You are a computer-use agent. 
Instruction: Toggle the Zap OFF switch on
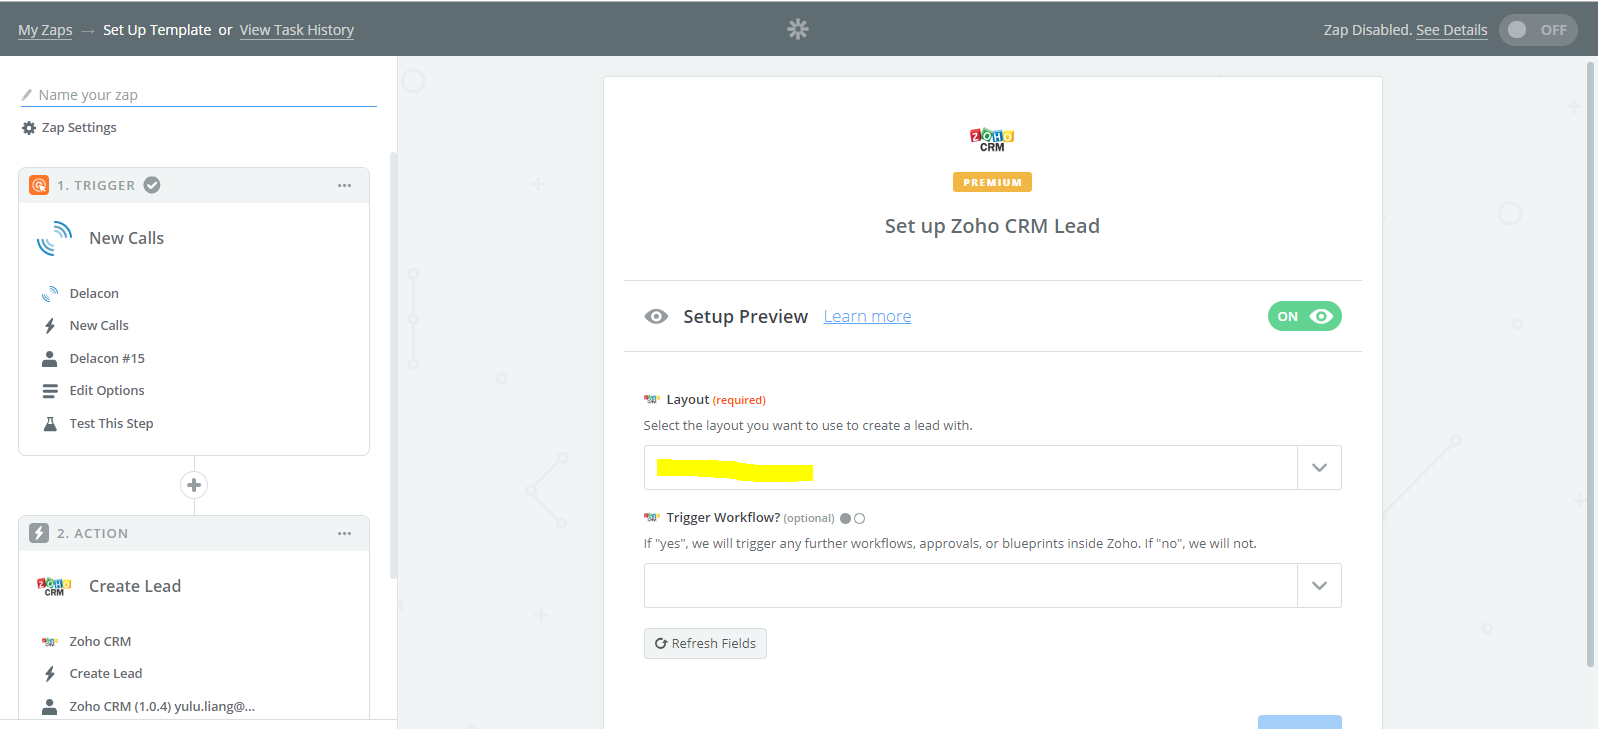coord(1538,30)
